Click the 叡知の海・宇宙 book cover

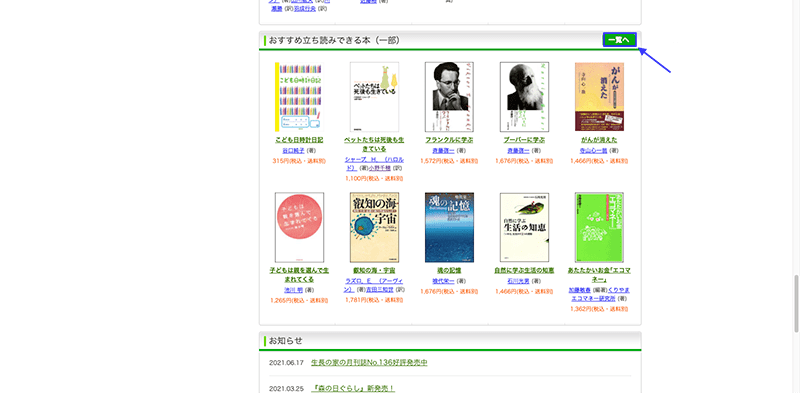tap(374, 228)
